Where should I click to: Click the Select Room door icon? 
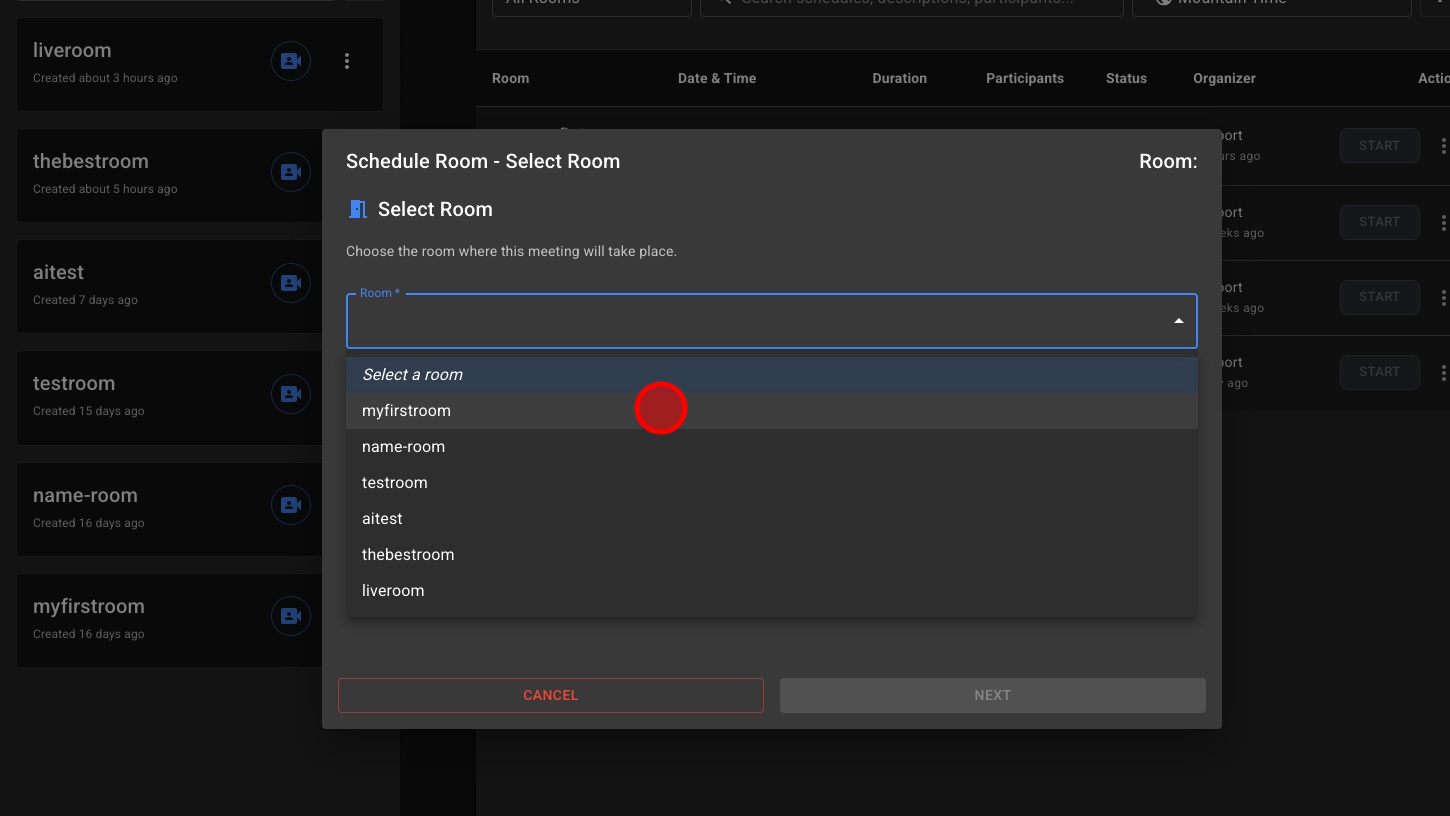point(357,209)
